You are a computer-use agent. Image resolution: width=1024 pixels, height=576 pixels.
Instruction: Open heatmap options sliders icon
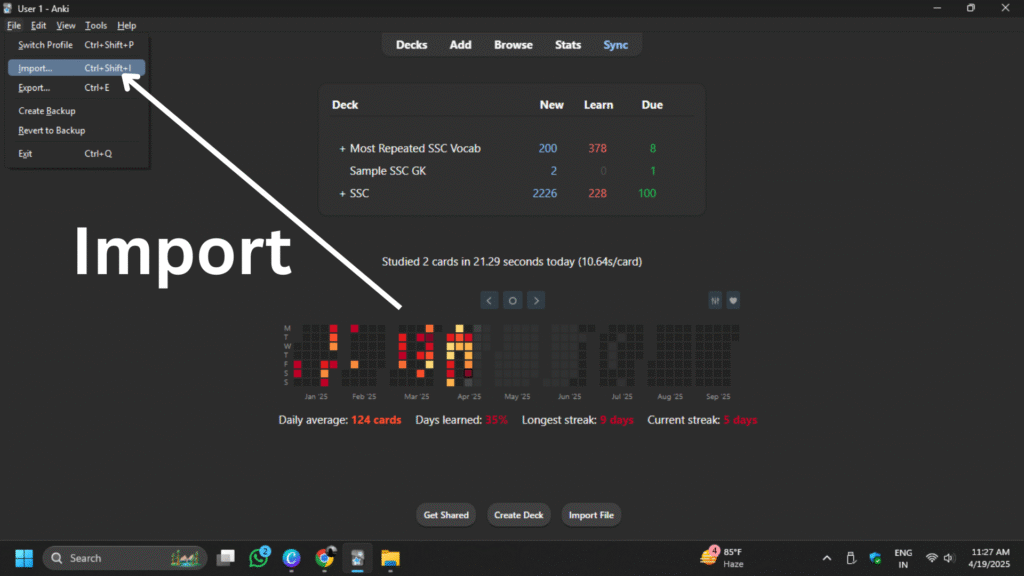715,300
